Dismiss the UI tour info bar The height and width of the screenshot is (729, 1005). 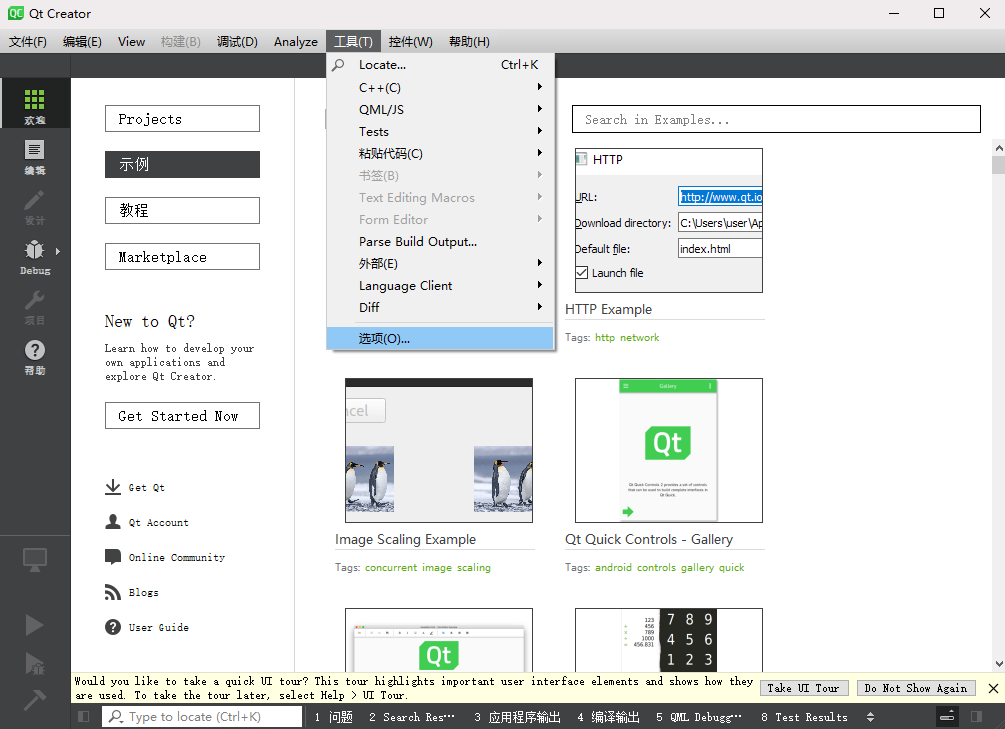(x=993, y=689)
